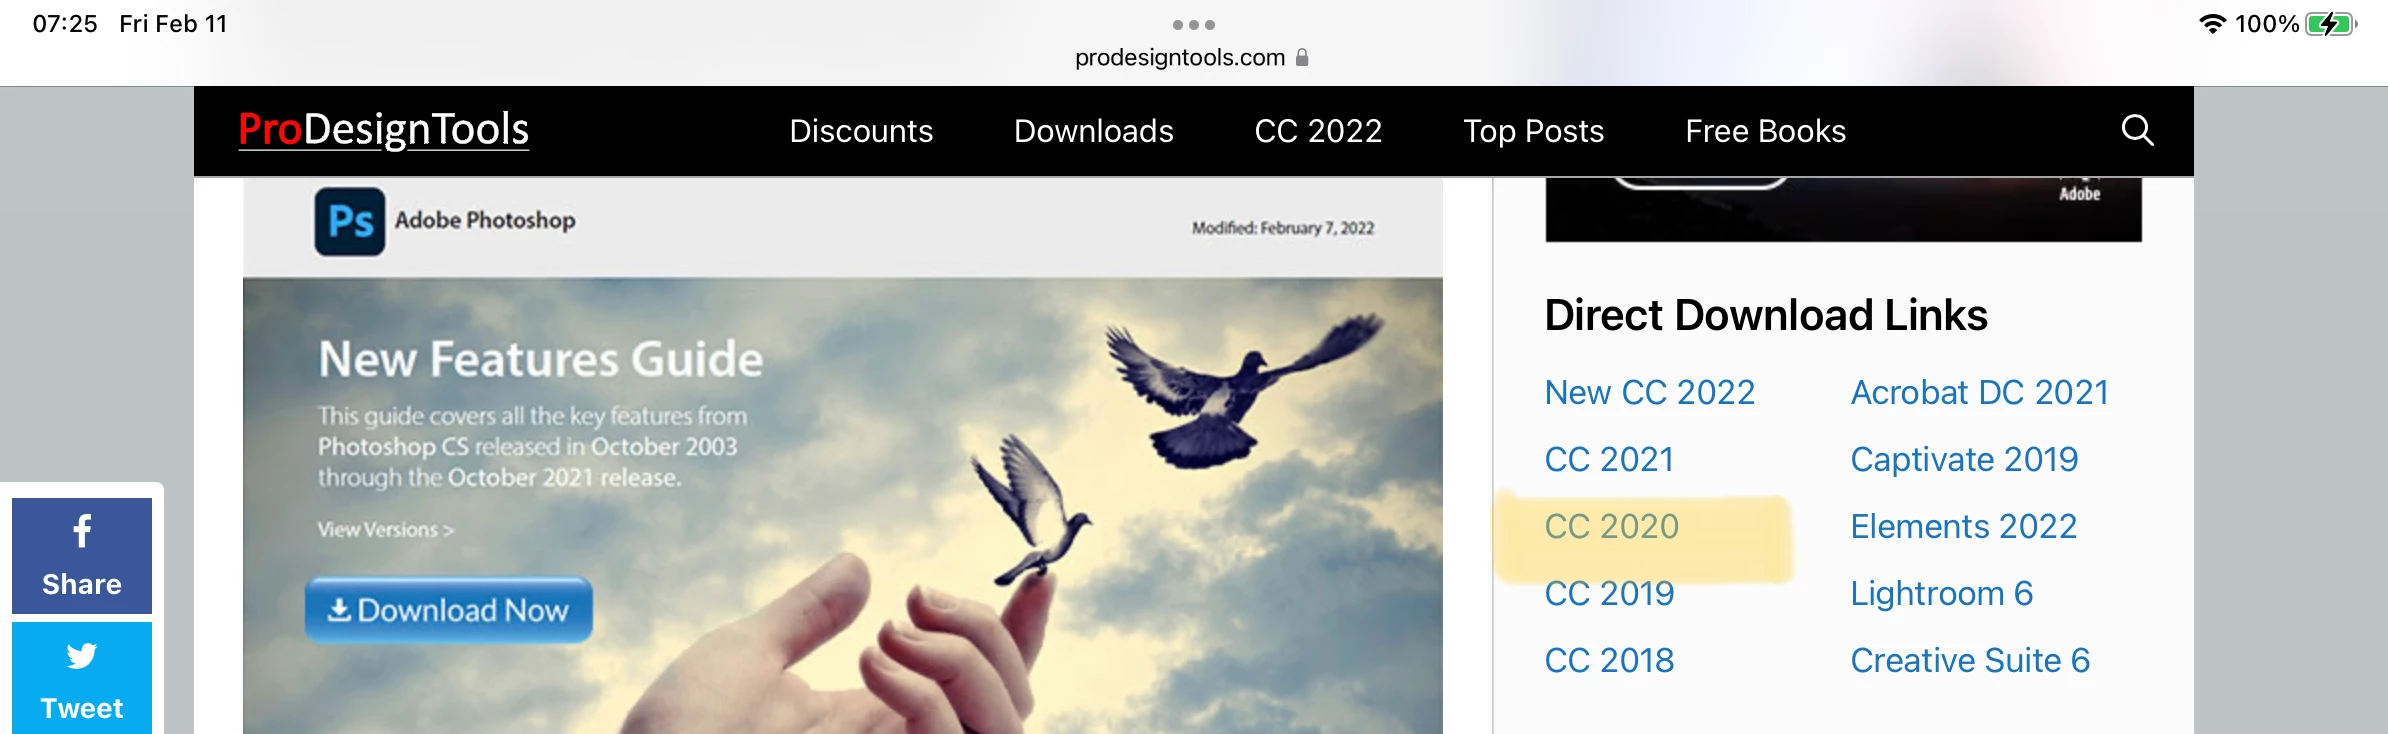Go to the ProDesignTools home logo
This screenshot has height=734, width=2388.
[384, 130]
